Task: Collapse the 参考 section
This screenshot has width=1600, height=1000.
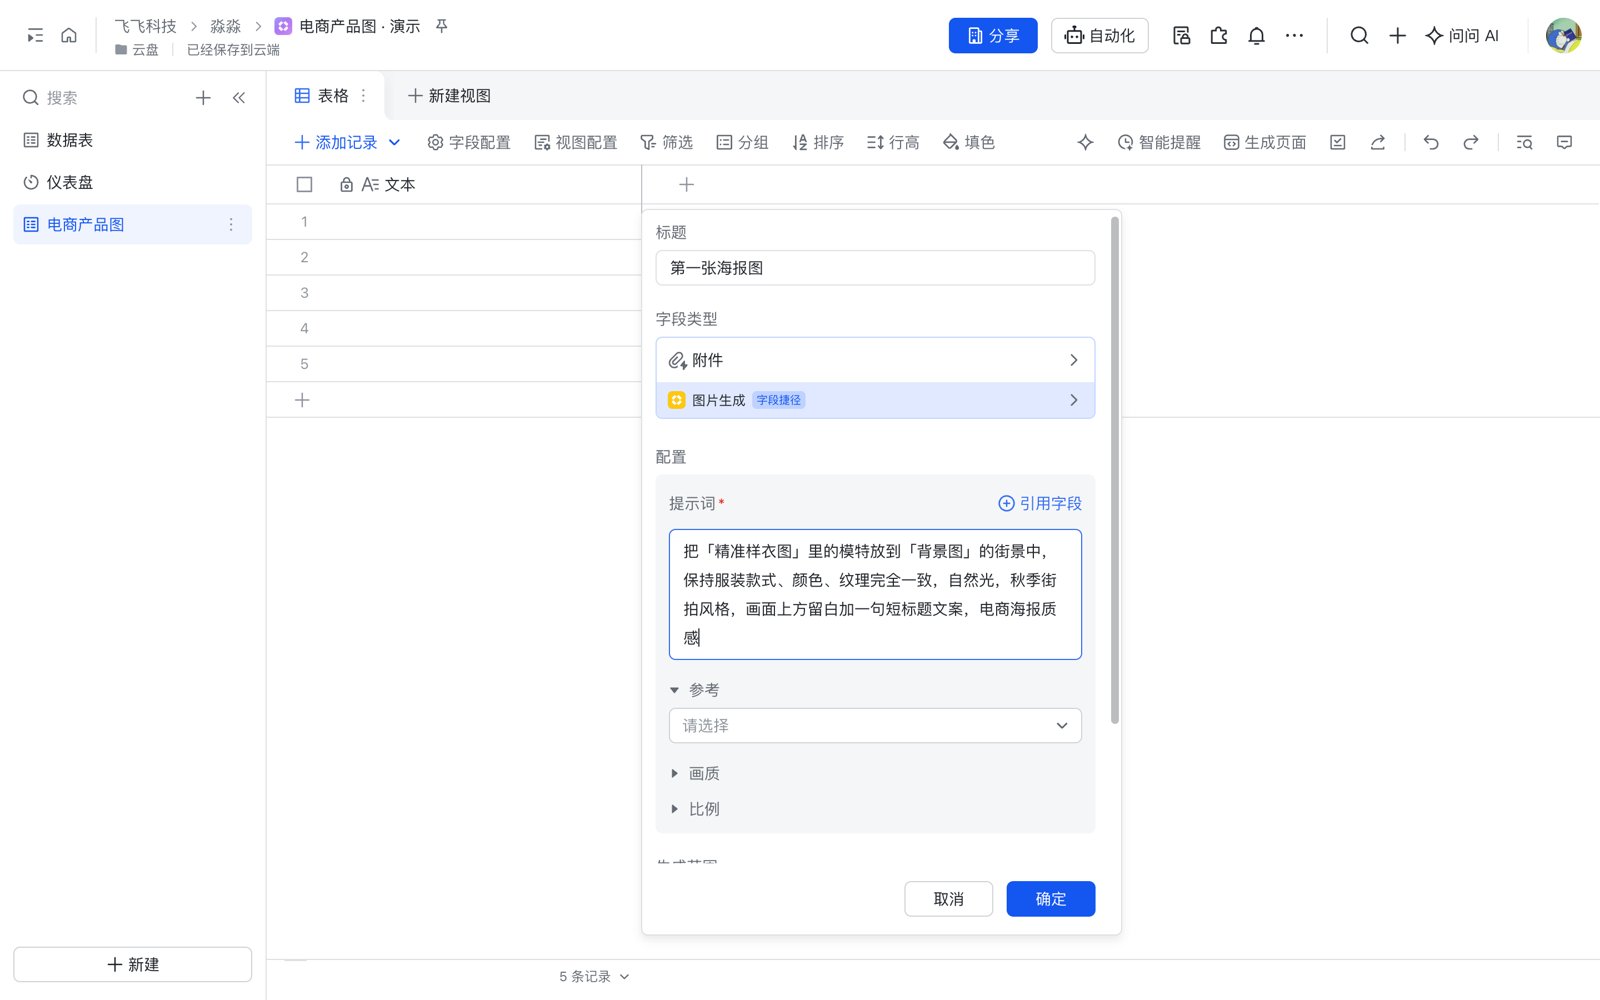Action: (x=695, y=690)
